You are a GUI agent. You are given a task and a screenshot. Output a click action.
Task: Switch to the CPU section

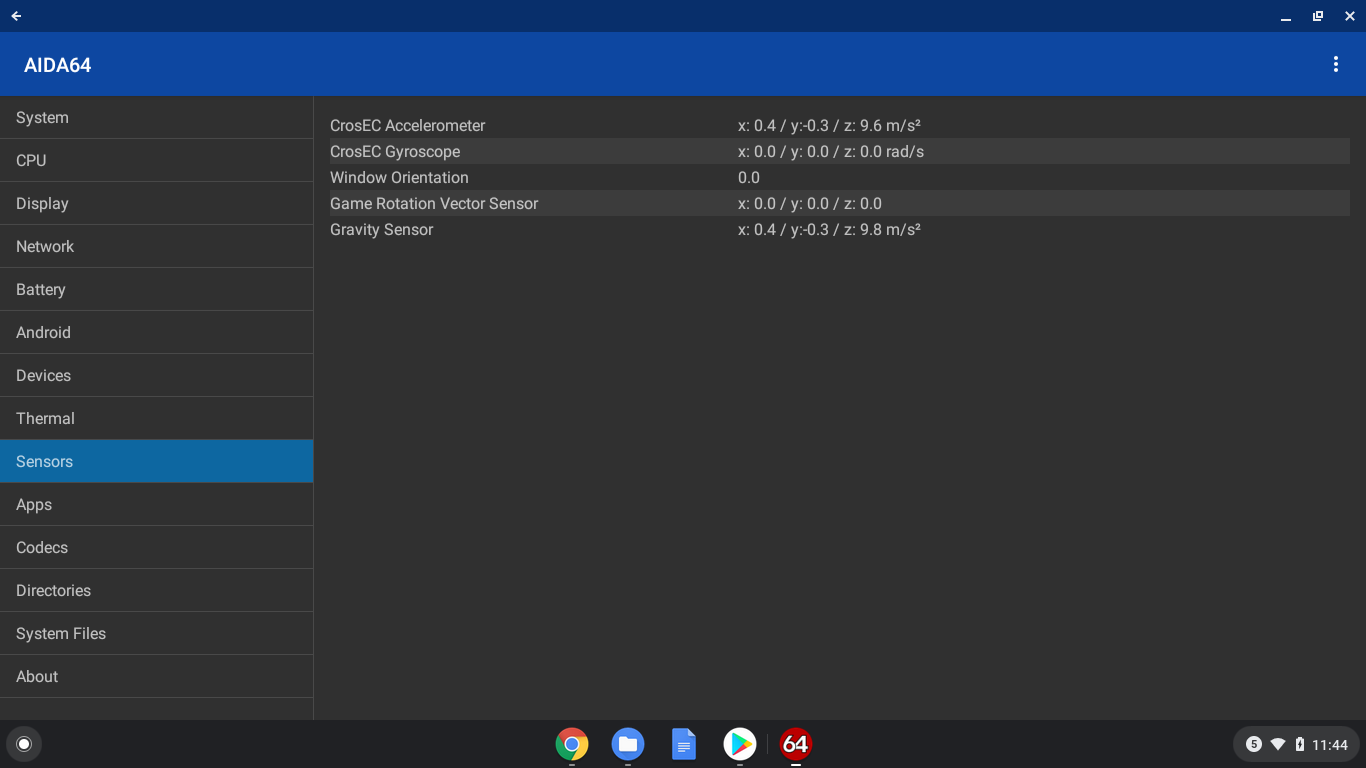click(x=156, y=161)
